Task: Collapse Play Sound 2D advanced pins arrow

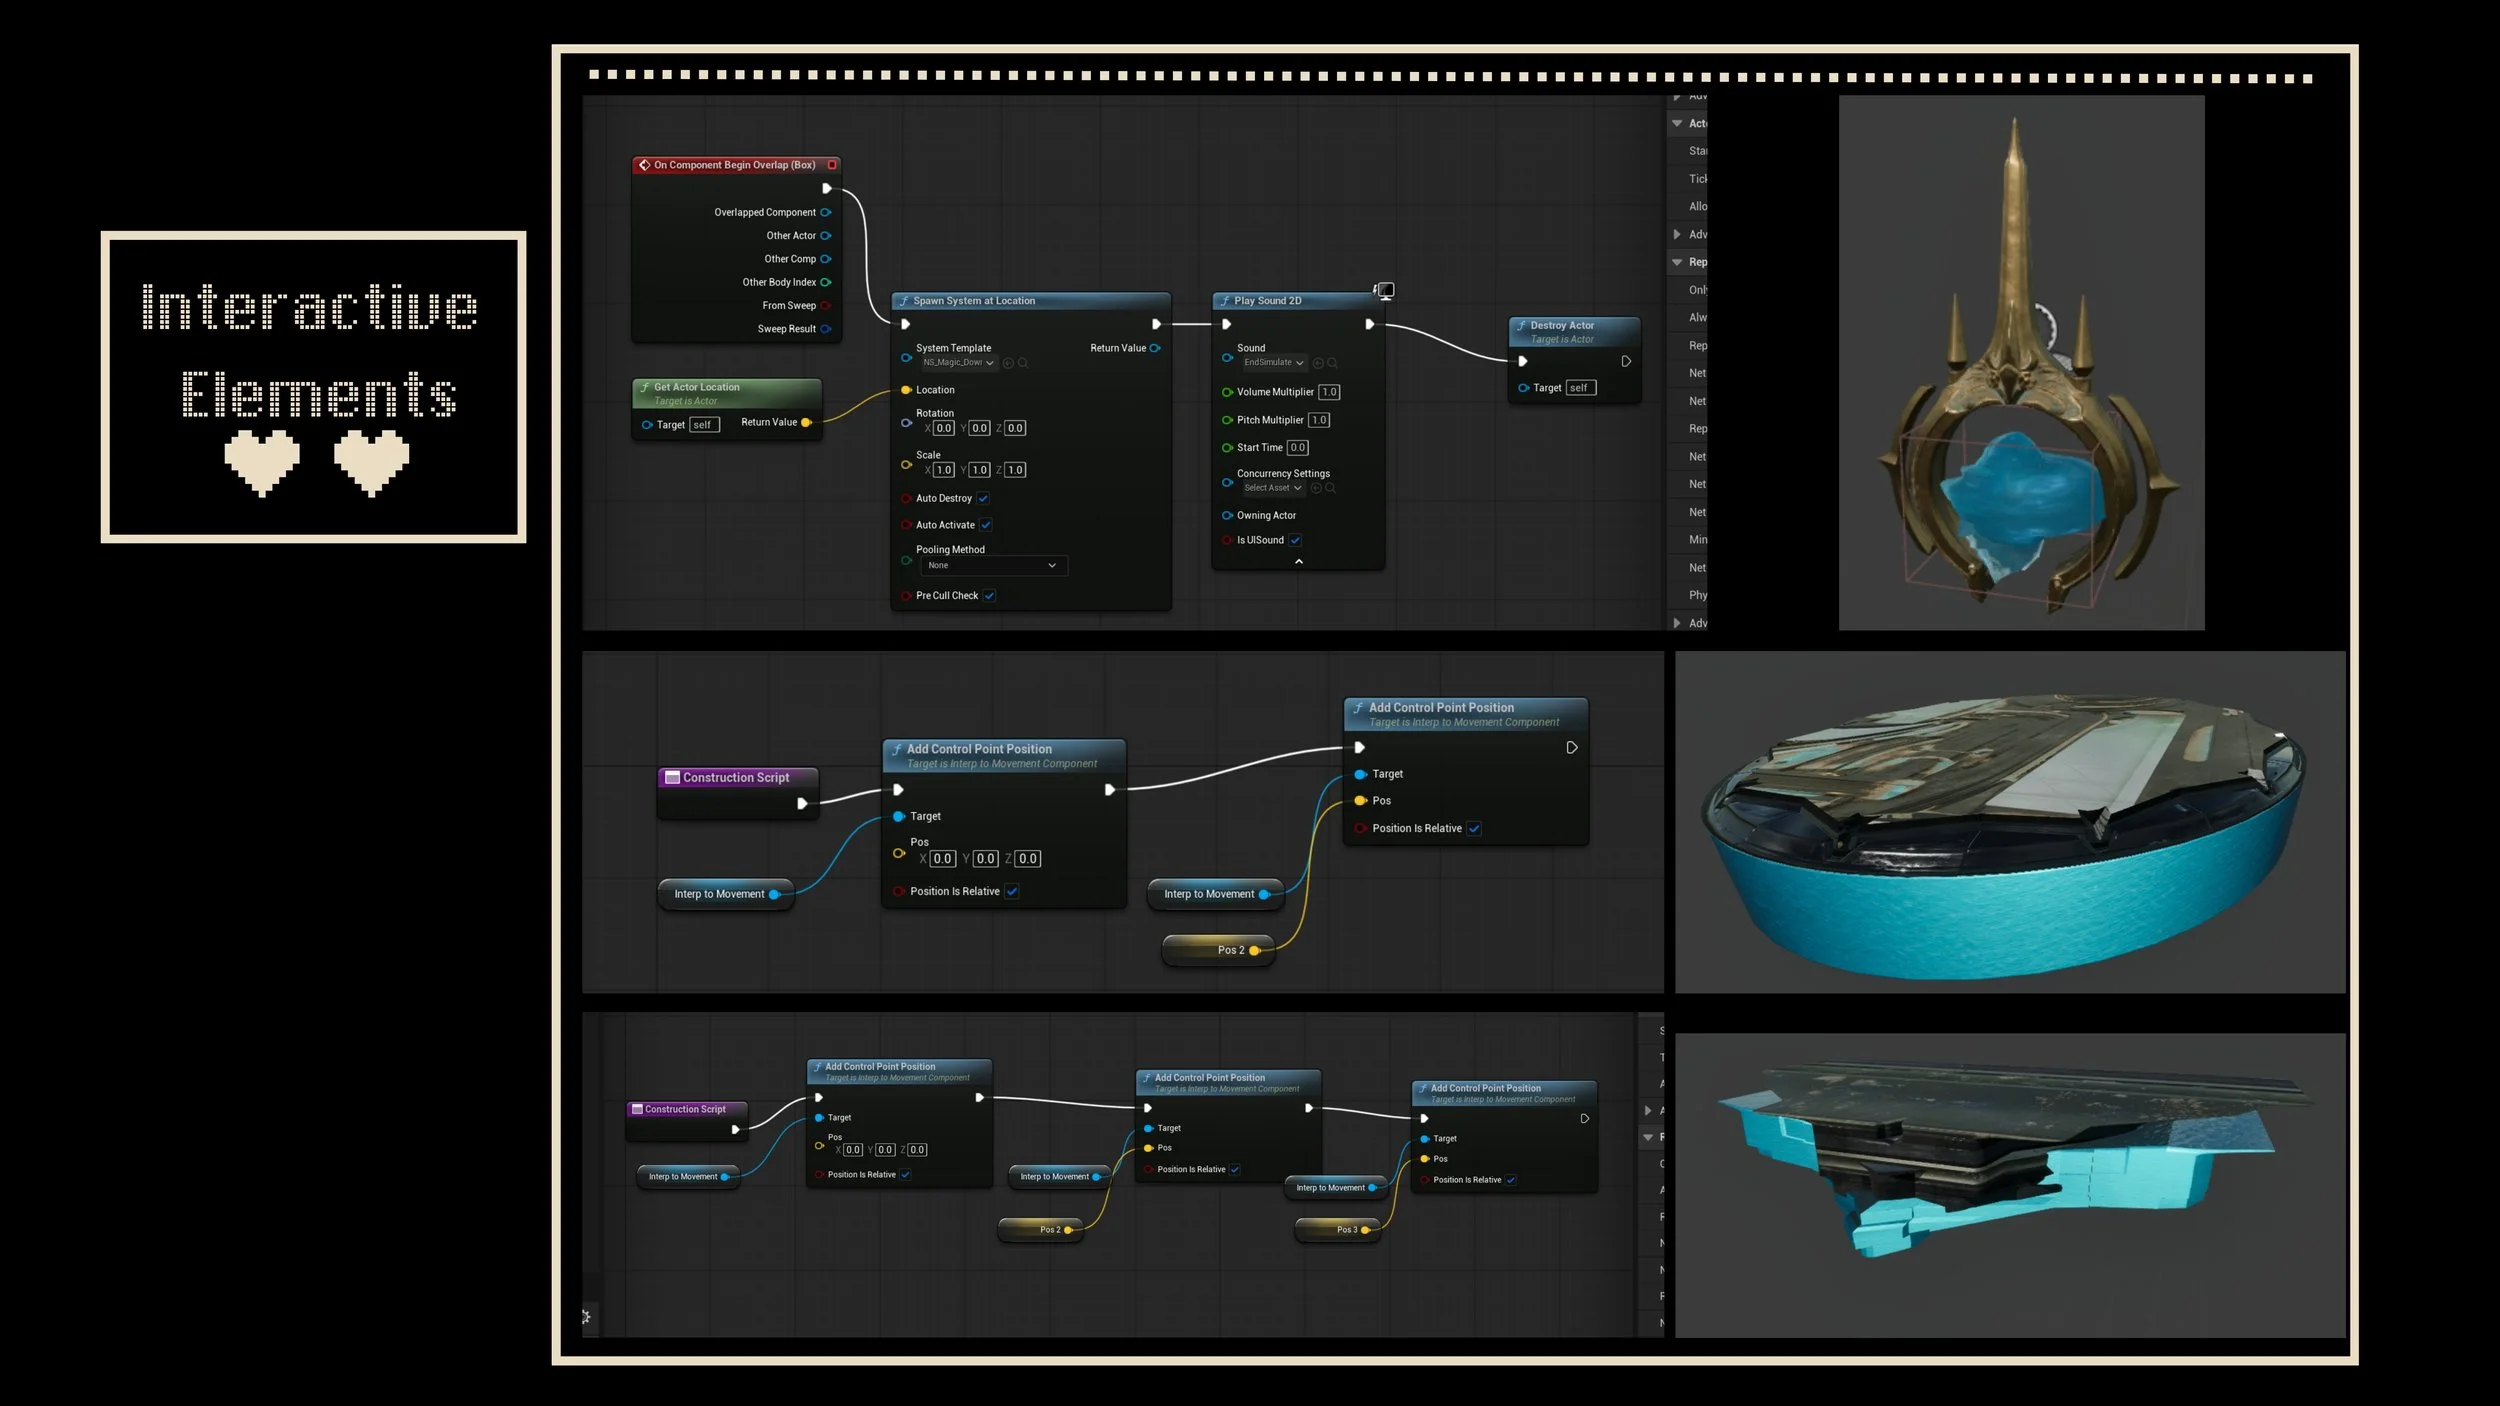Action: [x=1299, y=562]
